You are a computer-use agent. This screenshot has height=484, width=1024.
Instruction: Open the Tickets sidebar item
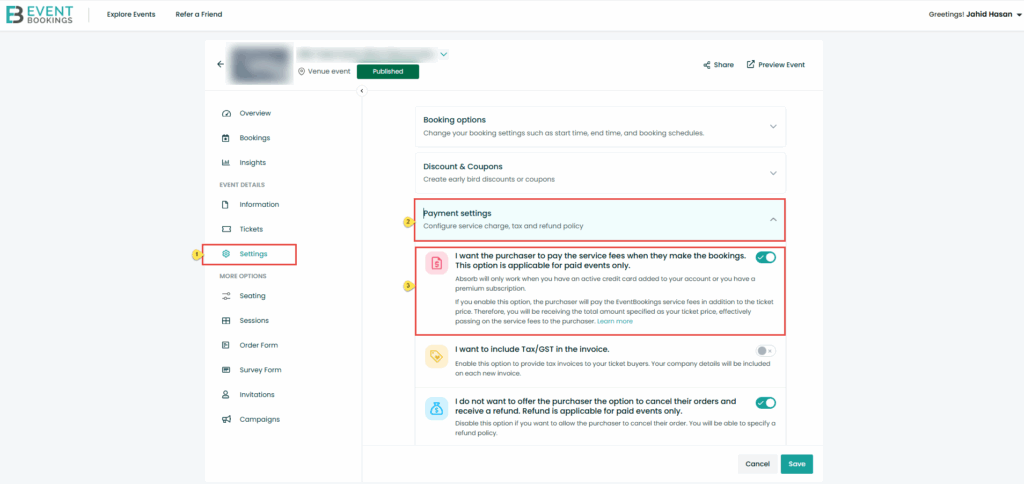tap(251, 229)
